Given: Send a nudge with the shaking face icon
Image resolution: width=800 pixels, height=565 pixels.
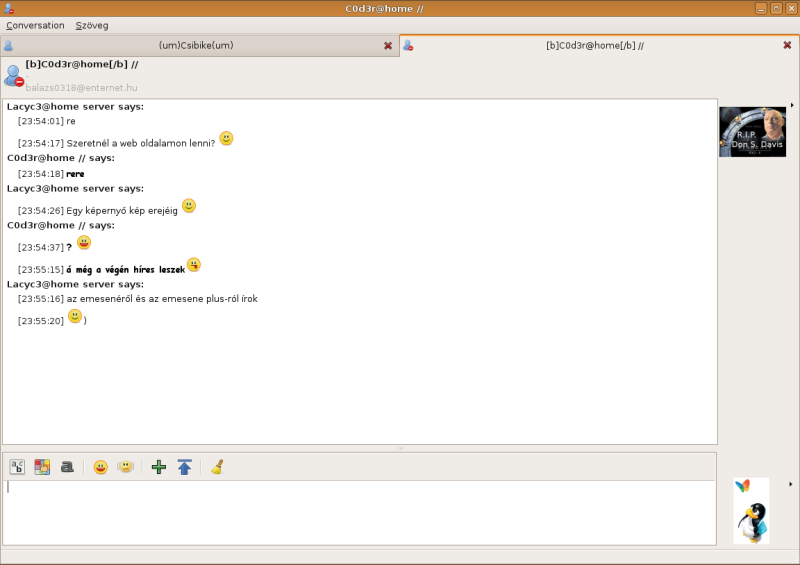Looking at the screenshot, I should point(126,467).
